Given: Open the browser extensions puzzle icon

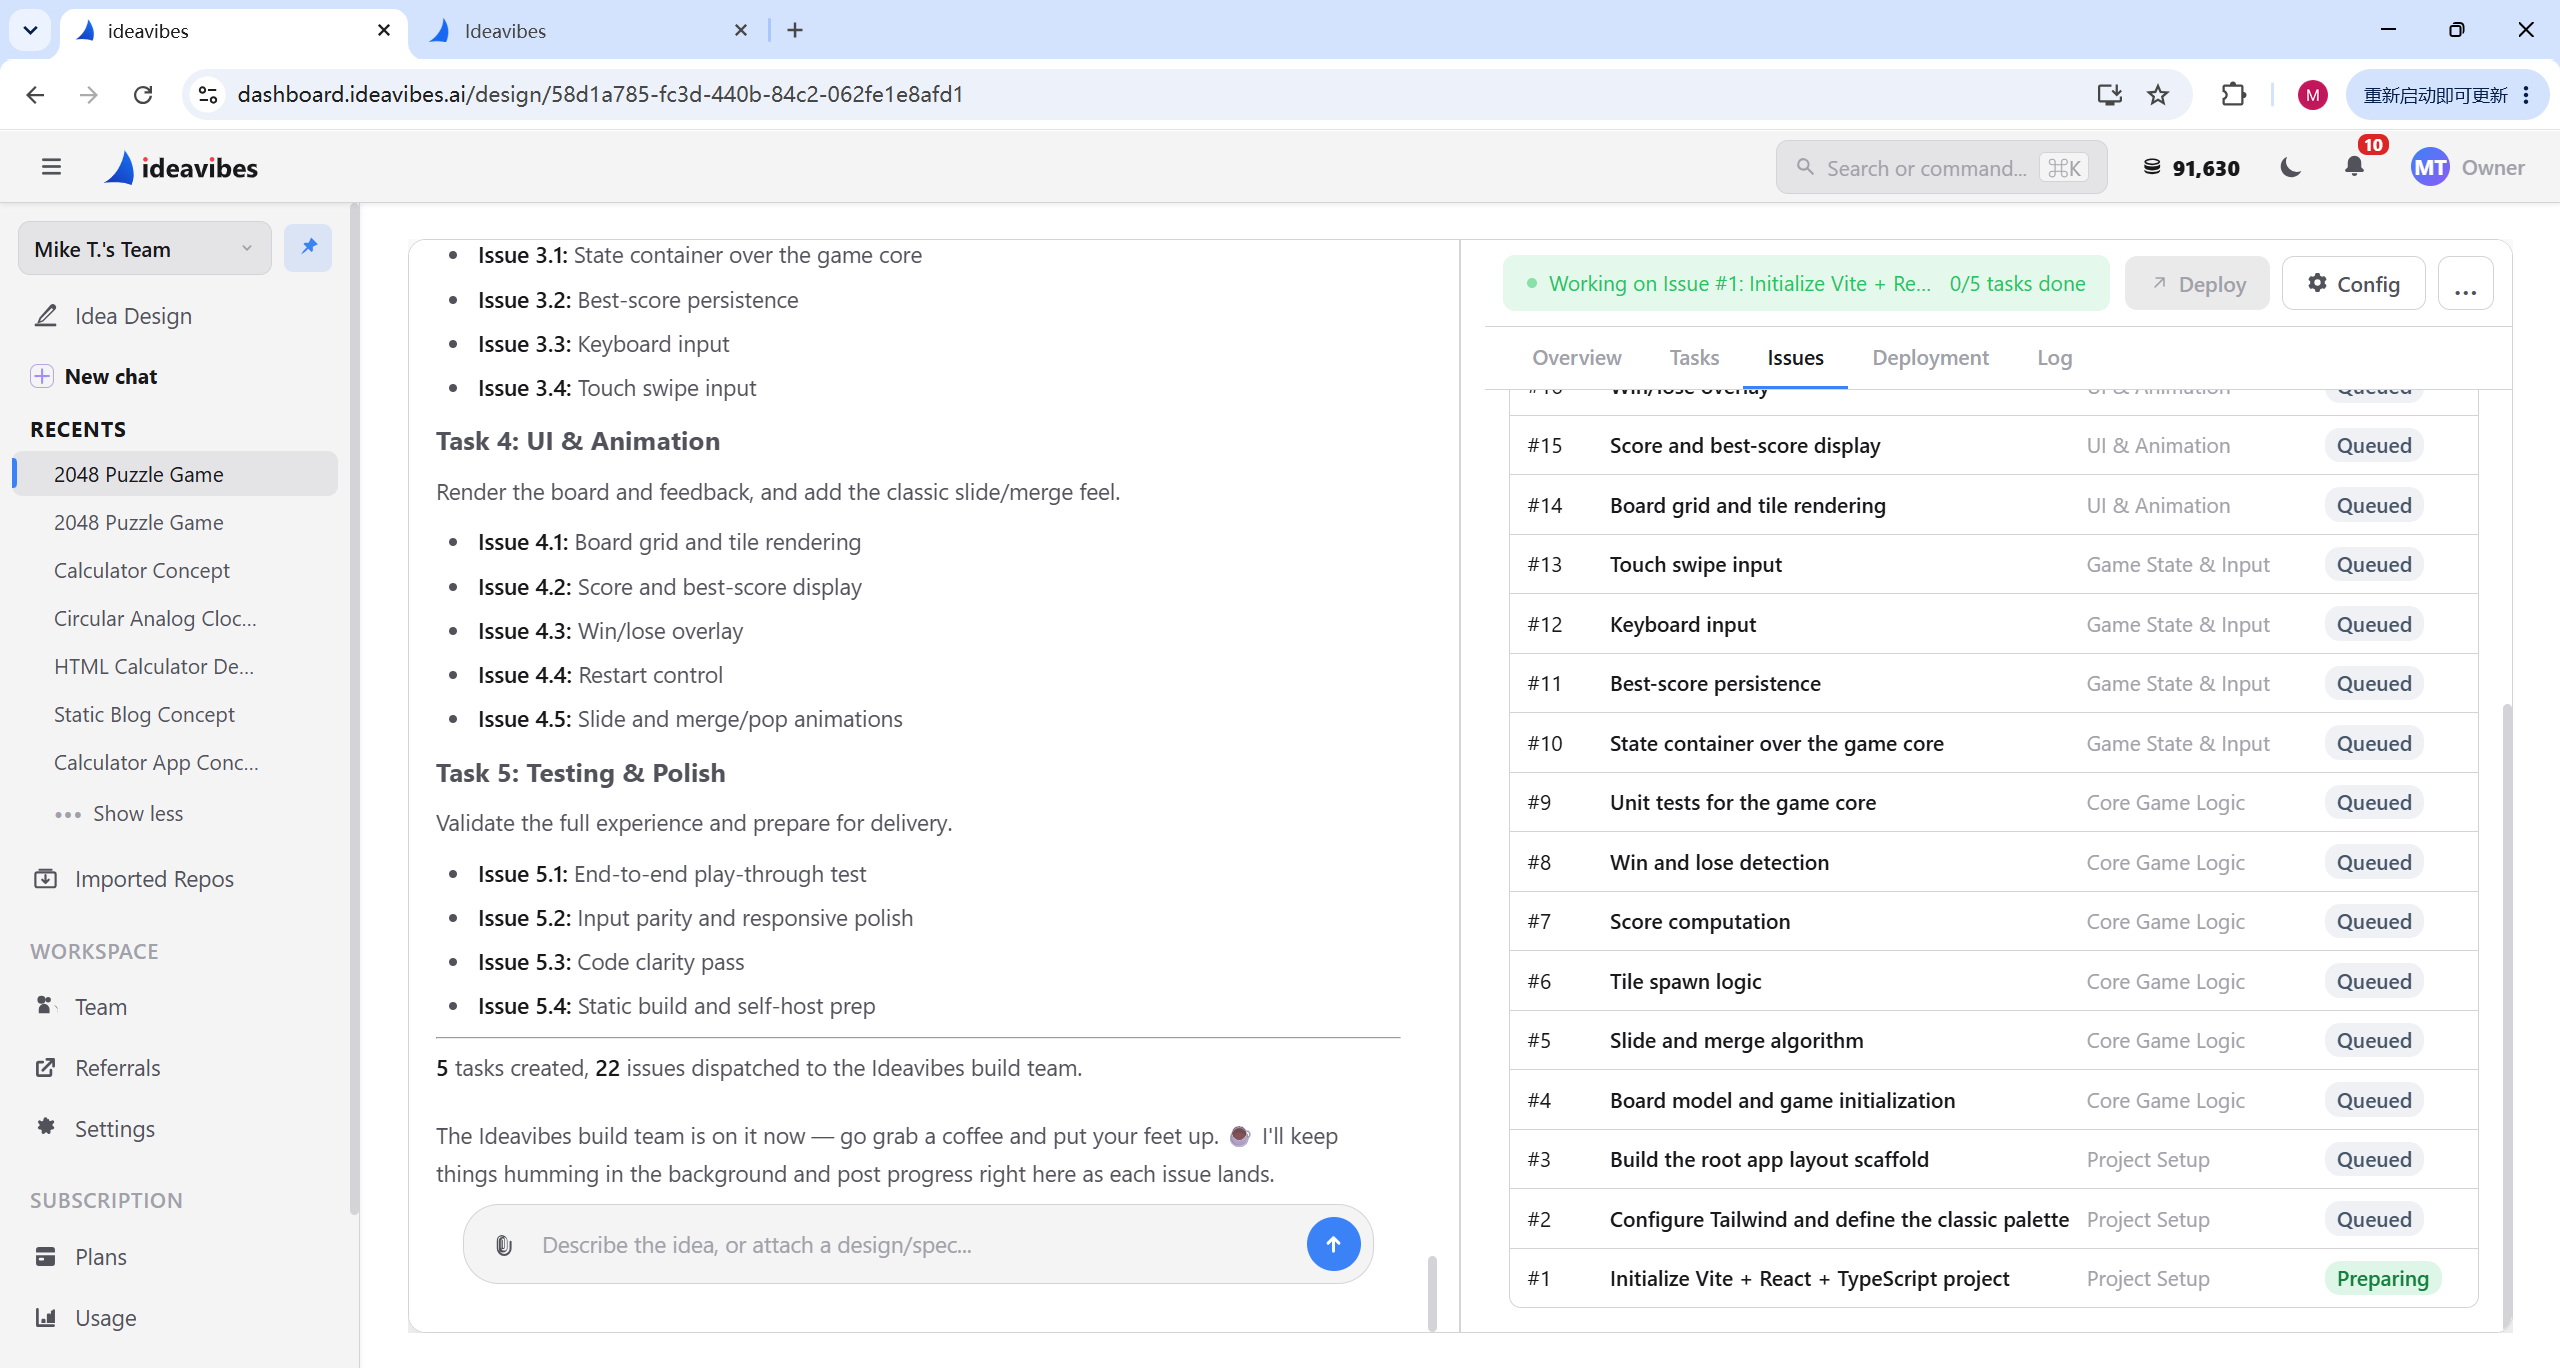Looking at the screenshot, I should pos(2233,94).
